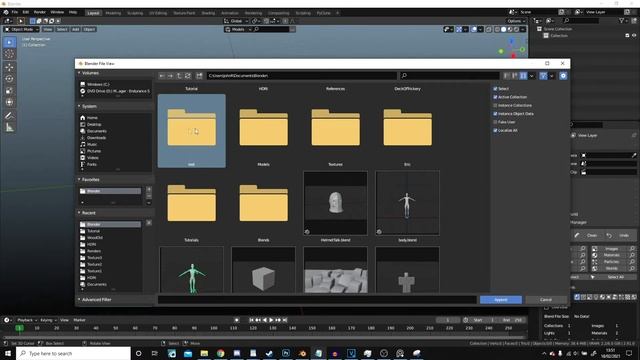Remove selected Favorites bookmark with minus
640x360 pixels.
(x=149, y=196)
